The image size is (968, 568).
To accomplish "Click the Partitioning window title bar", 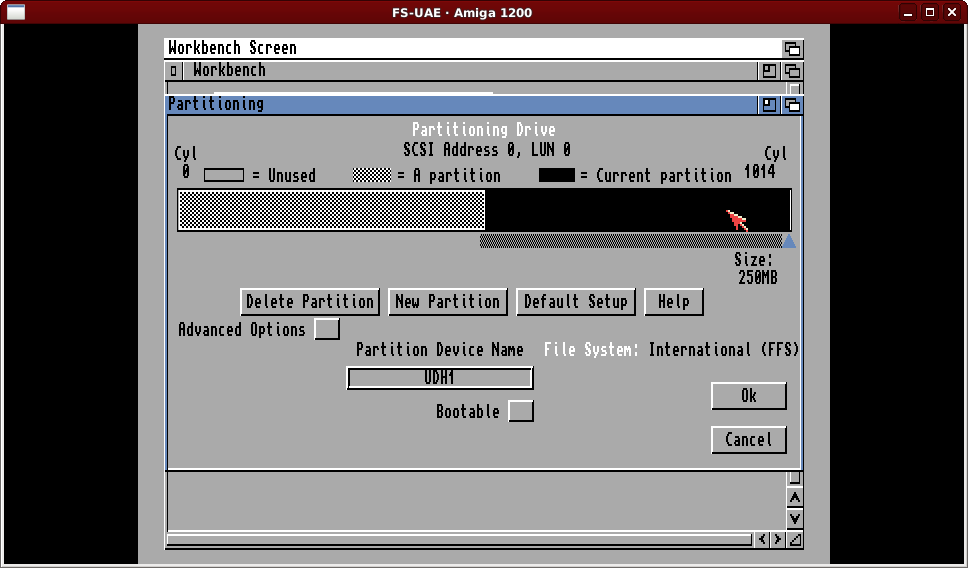I will (462, 104).
